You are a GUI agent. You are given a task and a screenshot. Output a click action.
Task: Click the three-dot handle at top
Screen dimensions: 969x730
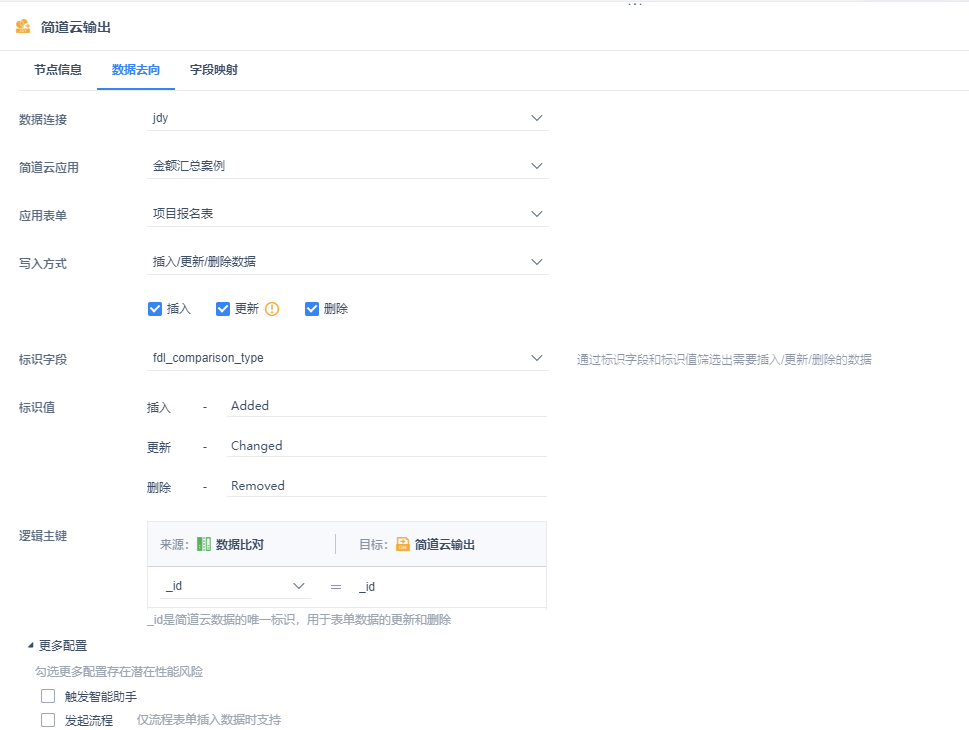pos(635,4)
